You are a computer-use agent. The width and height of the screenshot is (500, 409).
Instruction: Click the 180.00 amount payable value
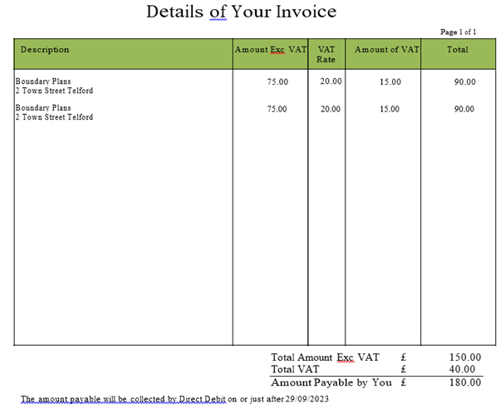[x=465, y=383]
